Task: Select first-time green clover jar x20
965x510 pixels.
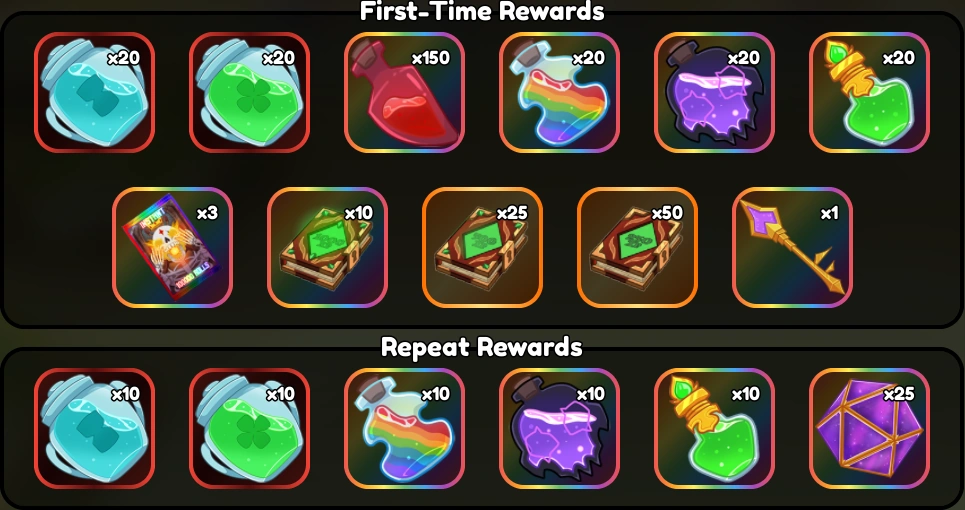Action: pos(249,92)
